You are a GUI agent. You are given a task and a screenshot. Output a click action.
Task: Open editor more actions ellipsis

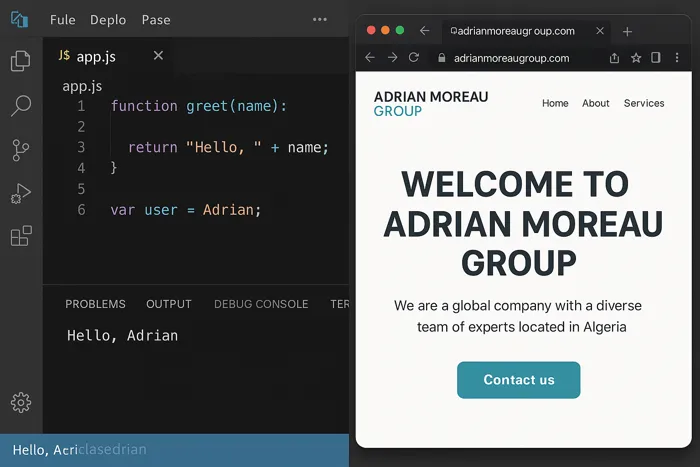(x=320, y=19)
